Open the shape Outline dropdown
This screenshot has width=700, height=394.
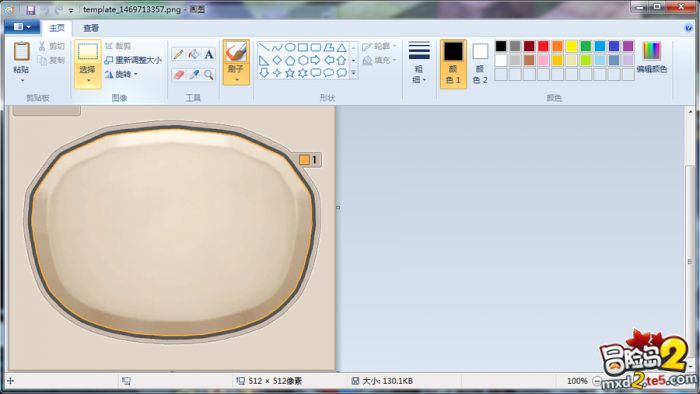(379, 46)
